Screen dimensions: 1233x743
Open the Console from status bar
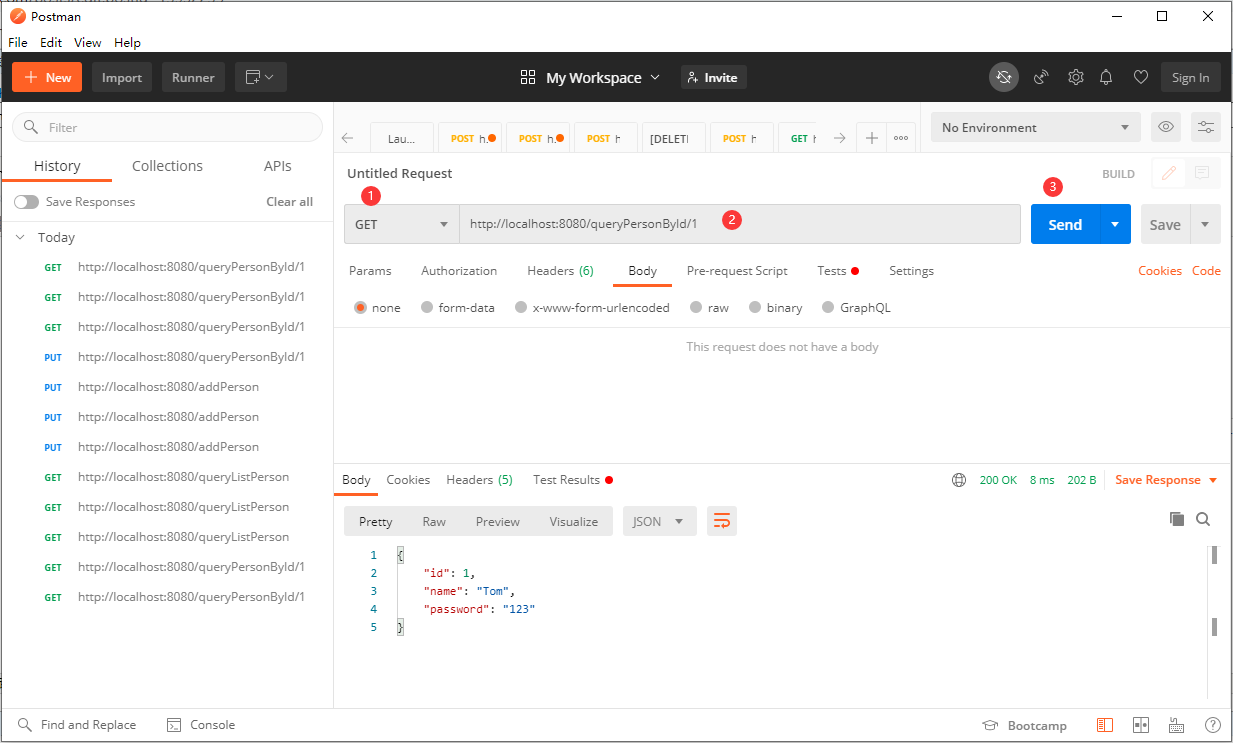pos(201,725)
